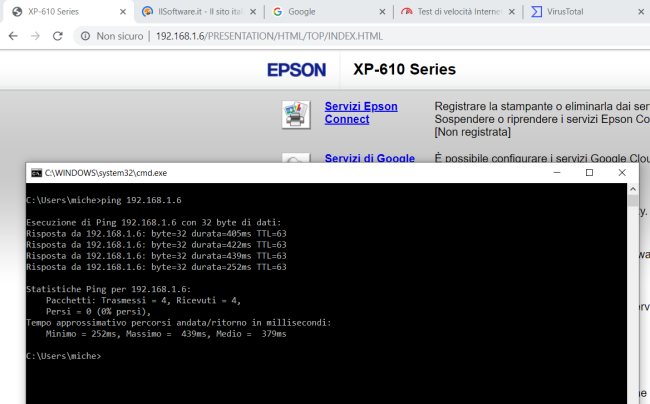This screenshot has width=650, height=404.
Task: Close the XP-610 Series tab
Action: [123, 12]
